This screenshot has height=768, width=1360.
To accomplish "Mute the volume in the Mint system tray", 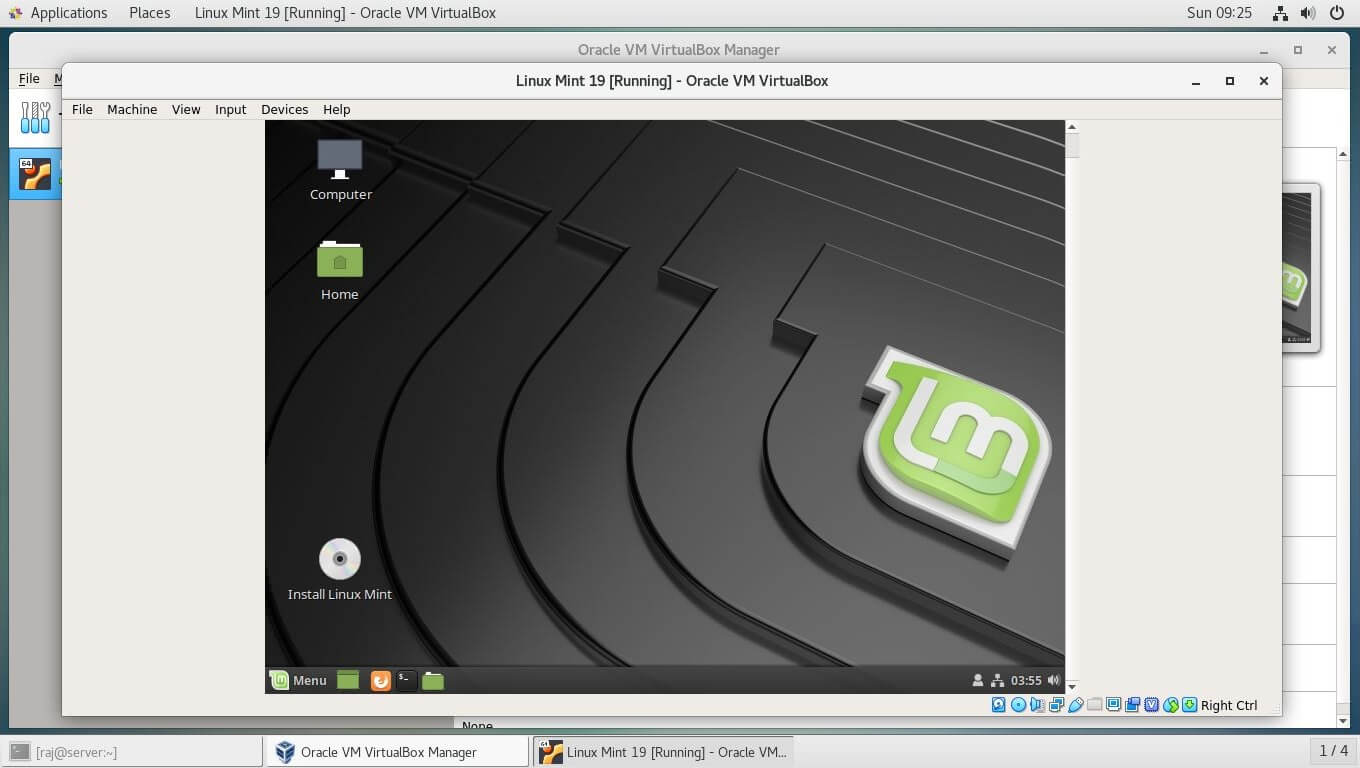I will coord(1053,679).
